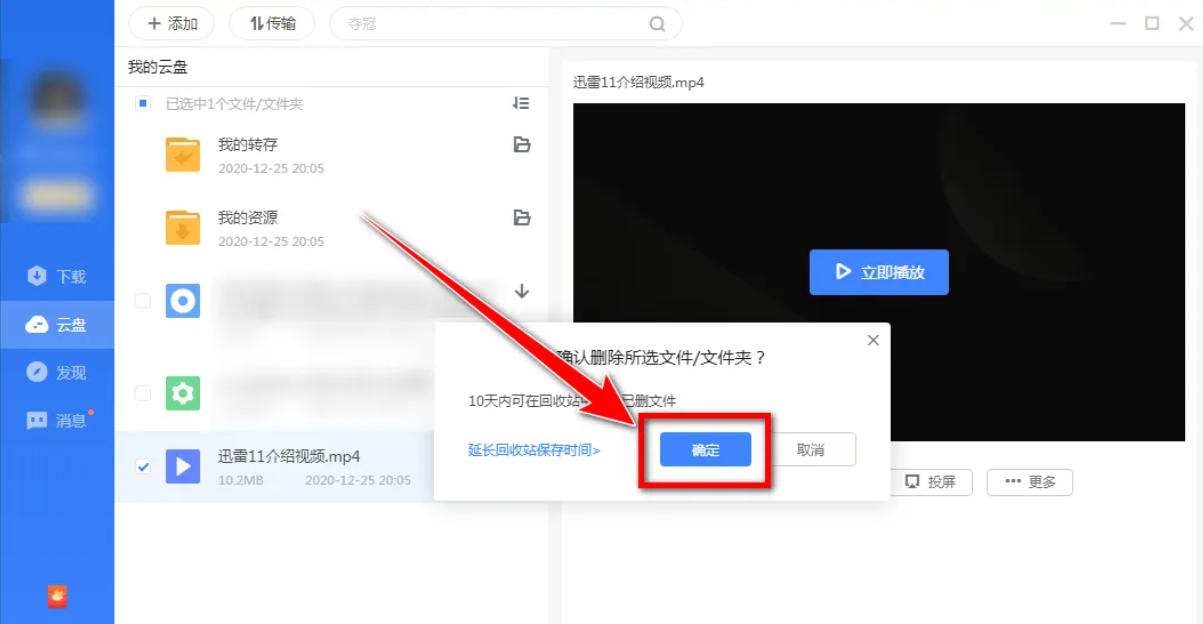Click 立即播放 to play the video
Screen dimensions: 1203x624
pos(878,271)
